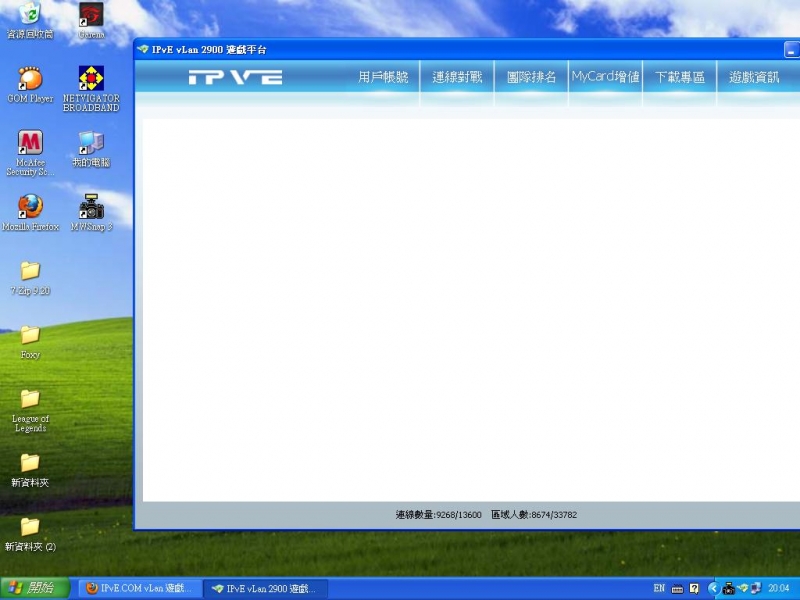Click the IPVE logo in header
The width and height of the screenshot is (800, 600).
pyautogui.click(x=235, y=78)
